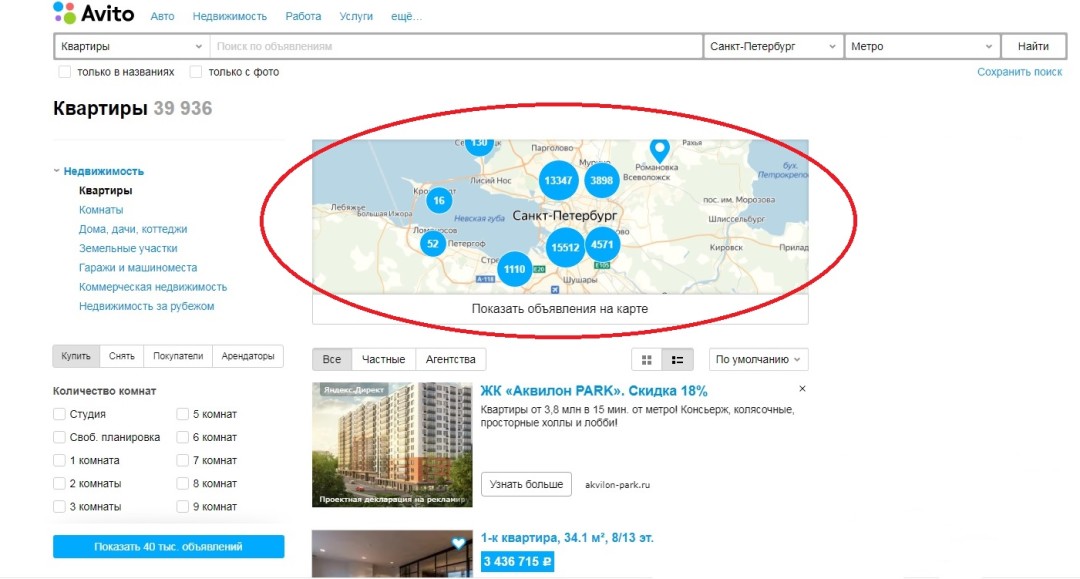Click the 15512 map cluster marker
The image size is (1080, 579).
(x=565, y=247)
